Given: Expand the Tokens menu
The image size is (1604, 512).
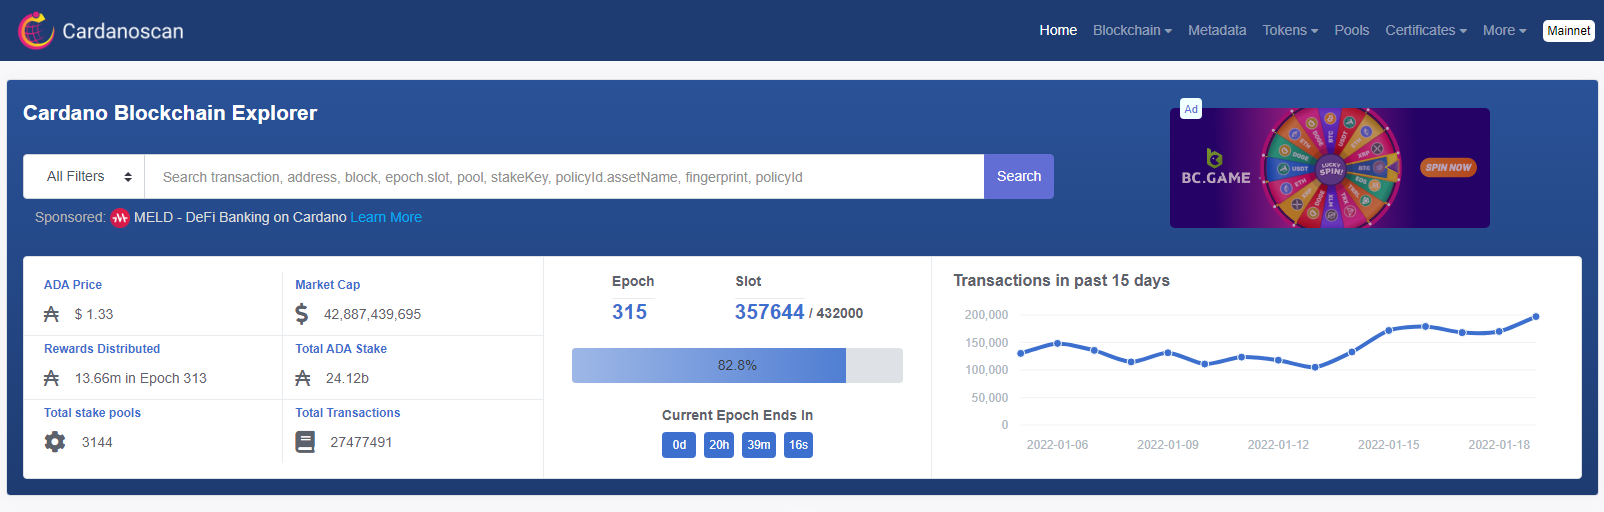Looking at the screenshot, I should click(x=1290, y=30).
